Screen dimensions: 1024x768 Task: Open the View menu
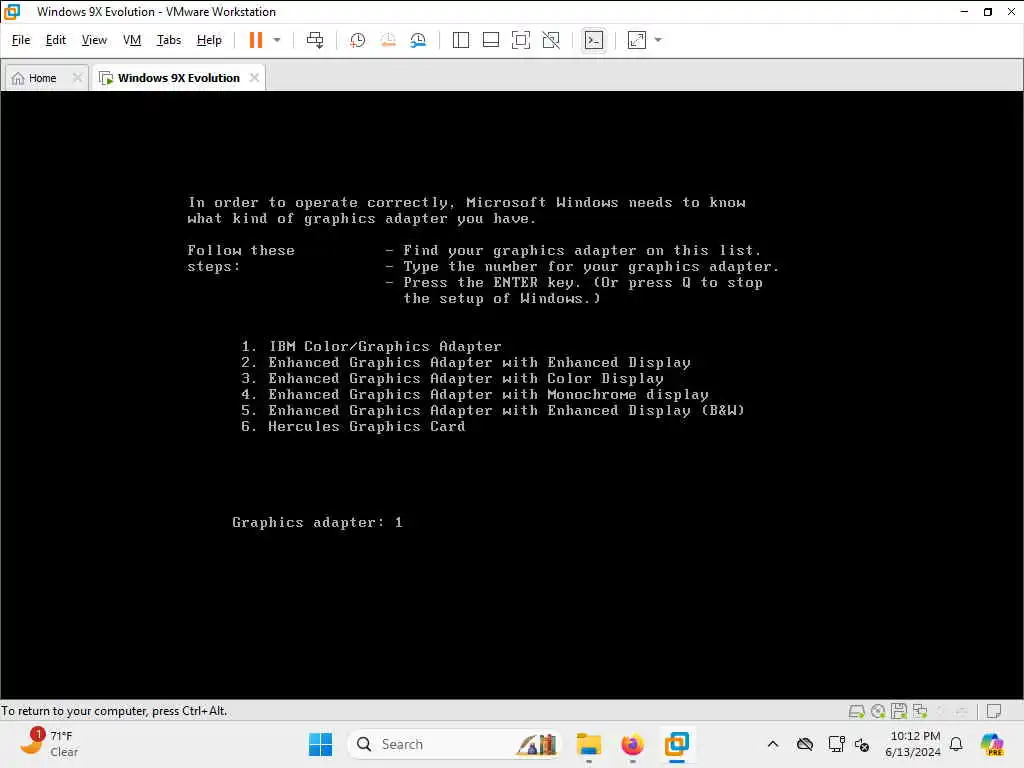(94, 40)
